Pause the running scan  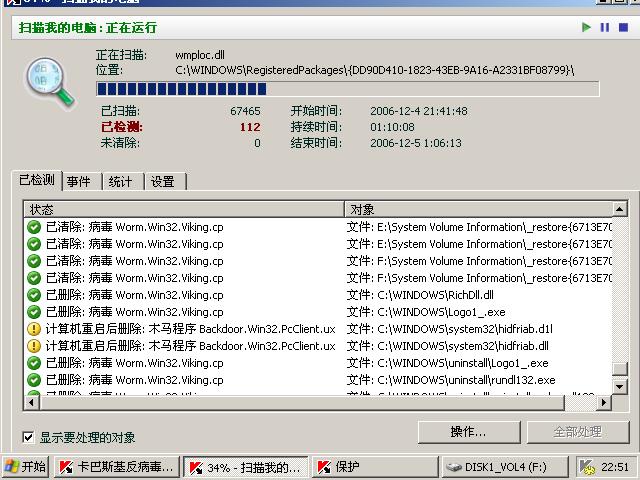tap(604, 27)
